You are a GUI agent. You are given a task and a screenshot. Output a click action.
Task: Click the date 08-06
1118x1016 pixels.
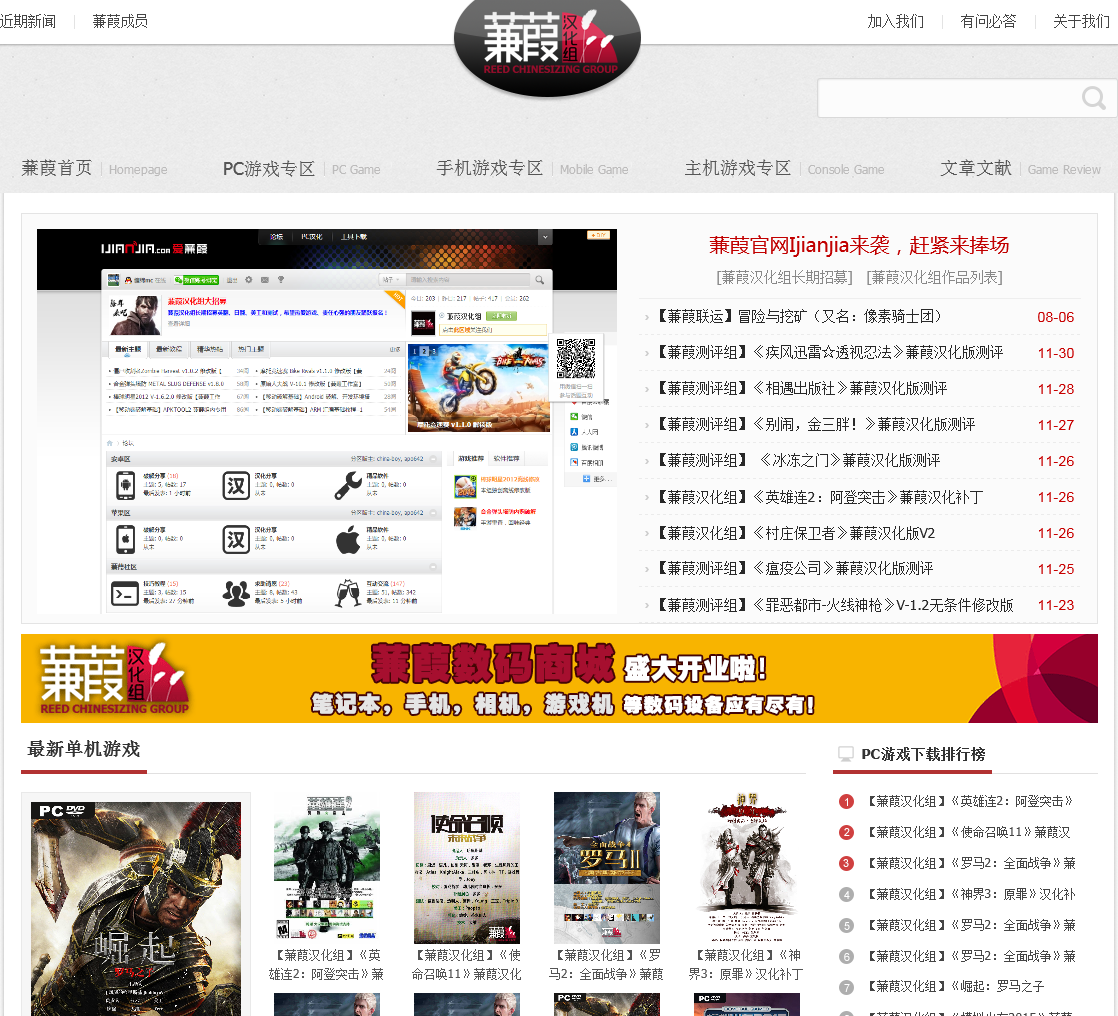[x=1055, y=317]
